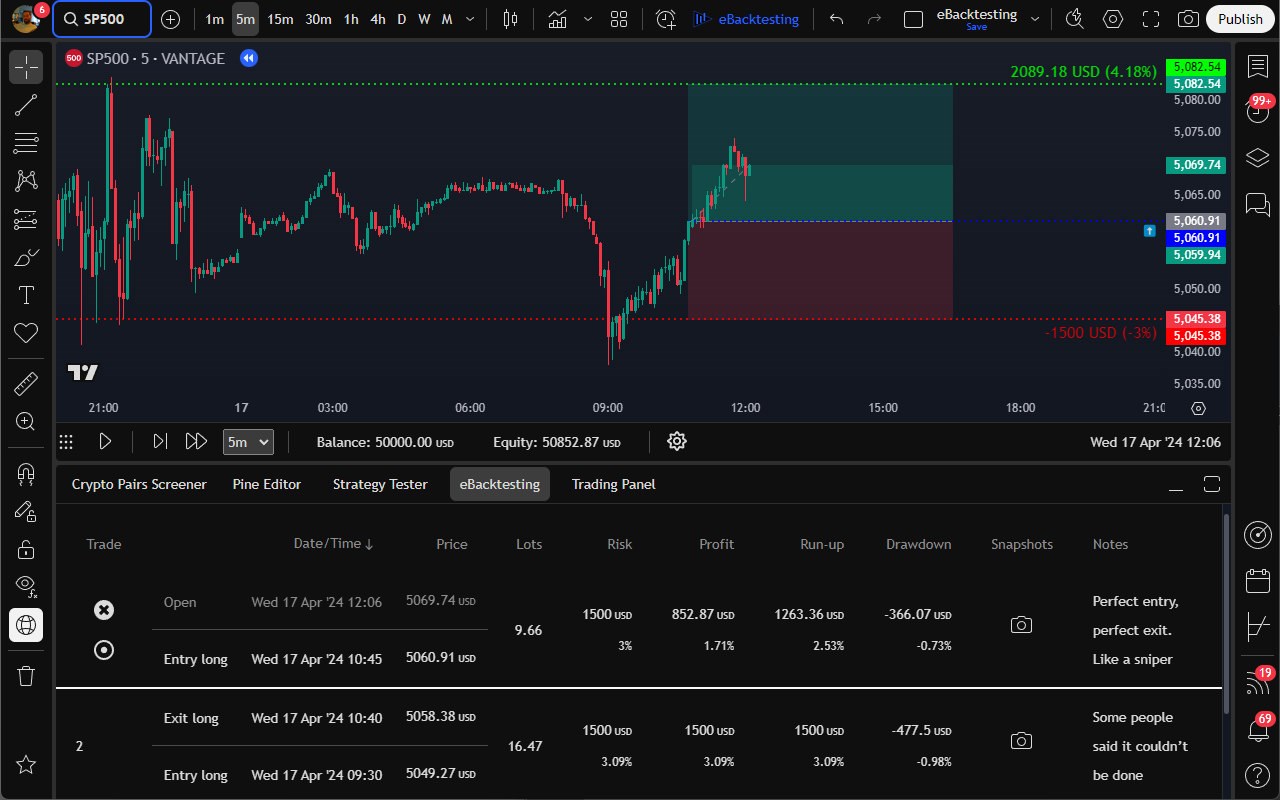The width and height of the screenshot is (1280, 800).
Task: Expand the replay speed 5m dropdown
Action: pos(248,441)
